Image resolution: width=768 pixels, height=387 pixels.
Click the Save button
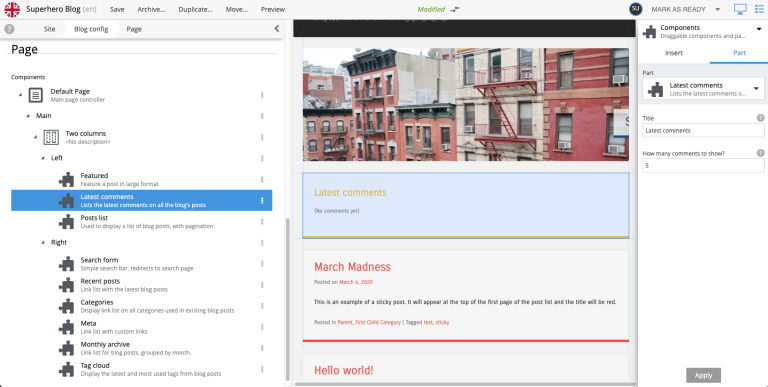117,9
